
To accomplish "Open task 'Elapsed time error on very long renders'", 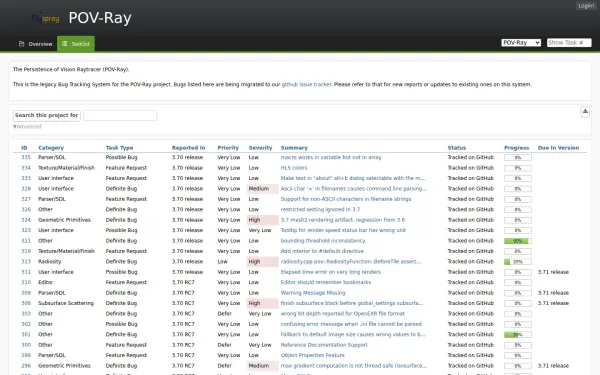I will [x=330, y=272].
